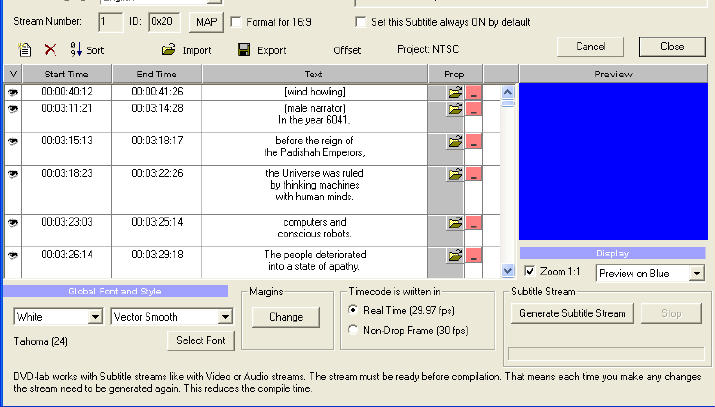Viewport: 715px width, 407px height.
Task: Enable Format for 16:9 checkbox
Action: tap(236, 22)
